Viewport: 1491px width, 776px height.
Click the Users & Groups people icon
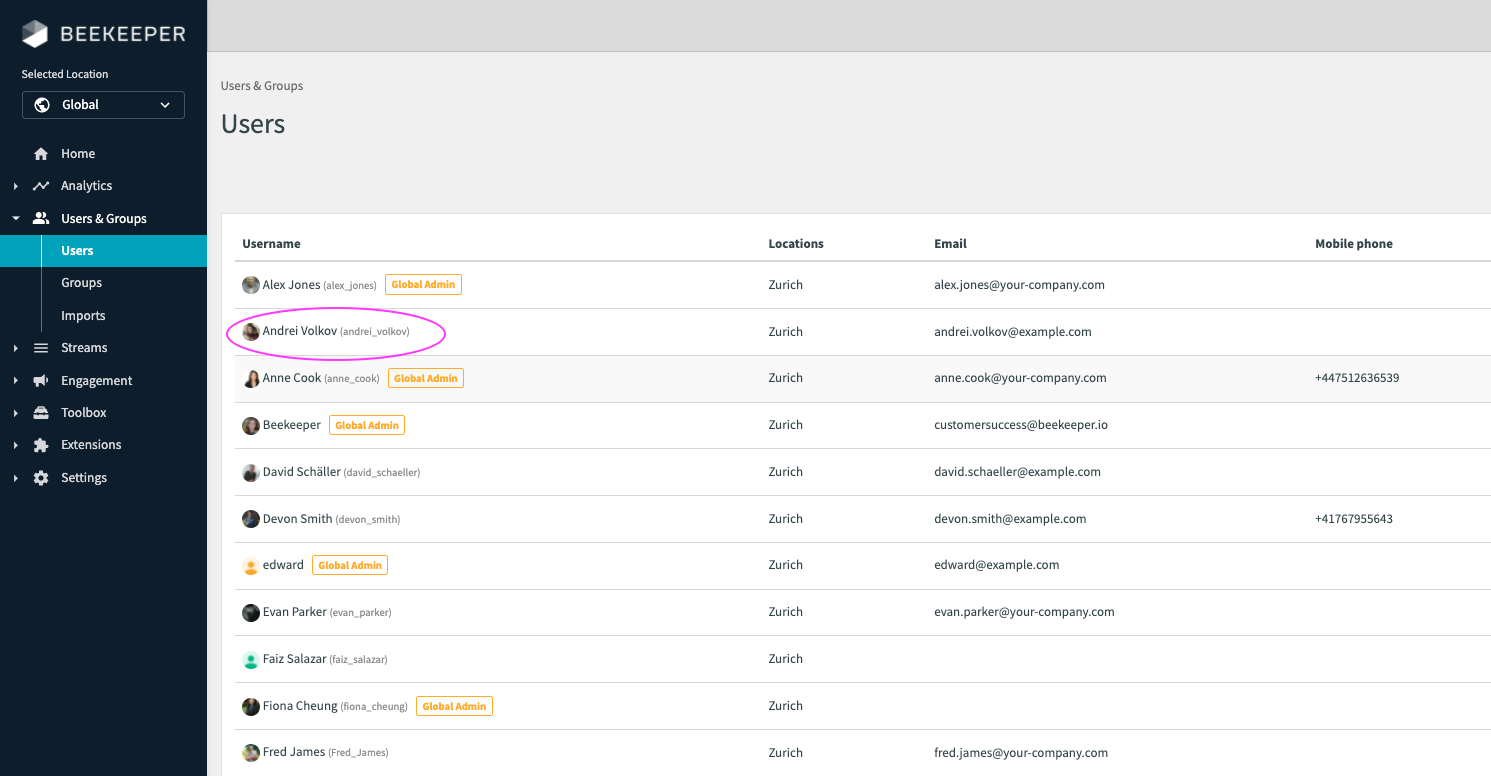click(40, 217)
